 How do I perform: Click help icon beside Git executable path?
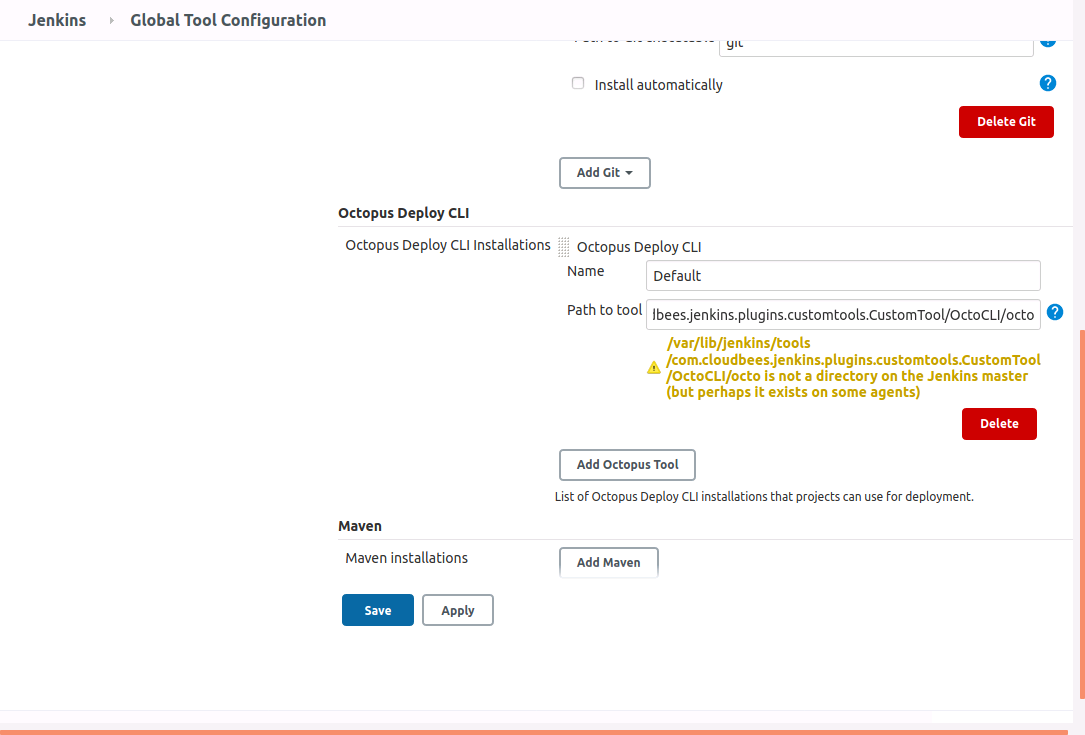click(x=1047, y=42)
